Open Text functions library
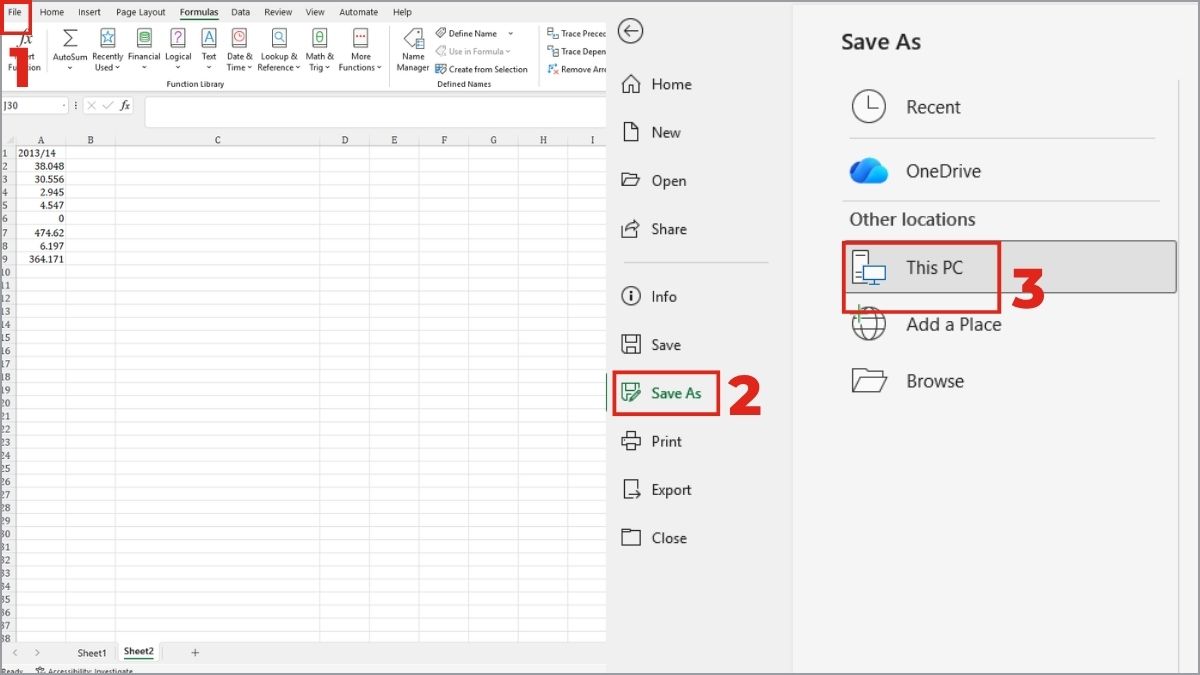Image resolution: width=1200 pixels, height=675 pixels. (209, 49)
